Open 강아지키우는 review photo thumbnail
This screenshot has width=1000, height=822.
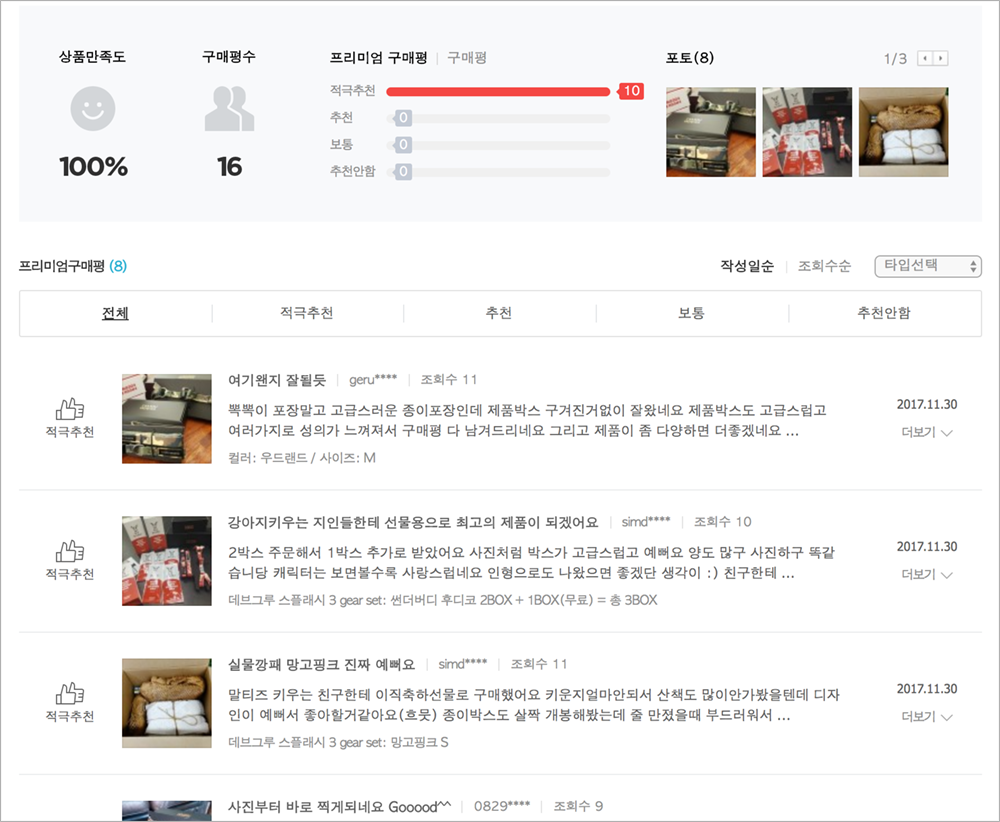click(x=166, y=561)
